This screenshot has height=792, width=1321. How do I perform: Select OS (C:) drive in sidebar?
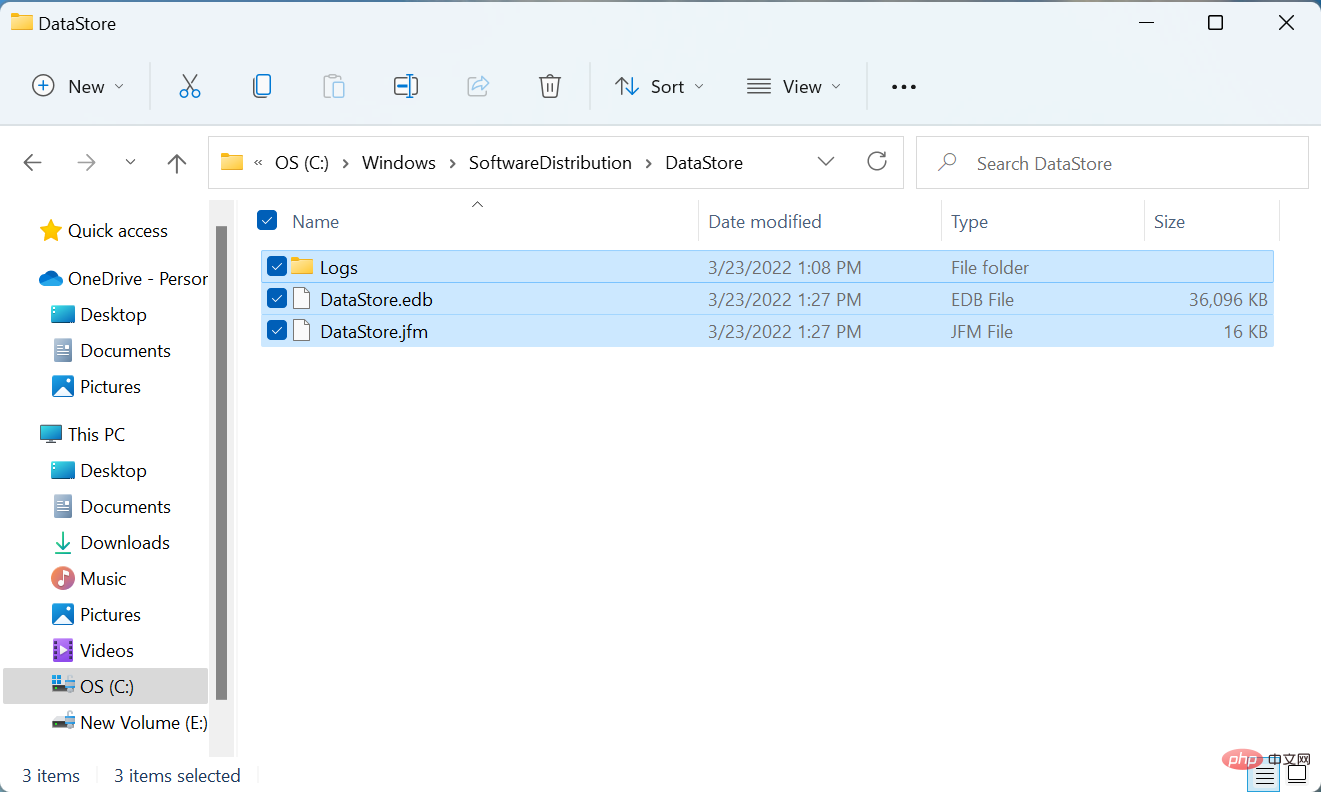tap(105, 687)
